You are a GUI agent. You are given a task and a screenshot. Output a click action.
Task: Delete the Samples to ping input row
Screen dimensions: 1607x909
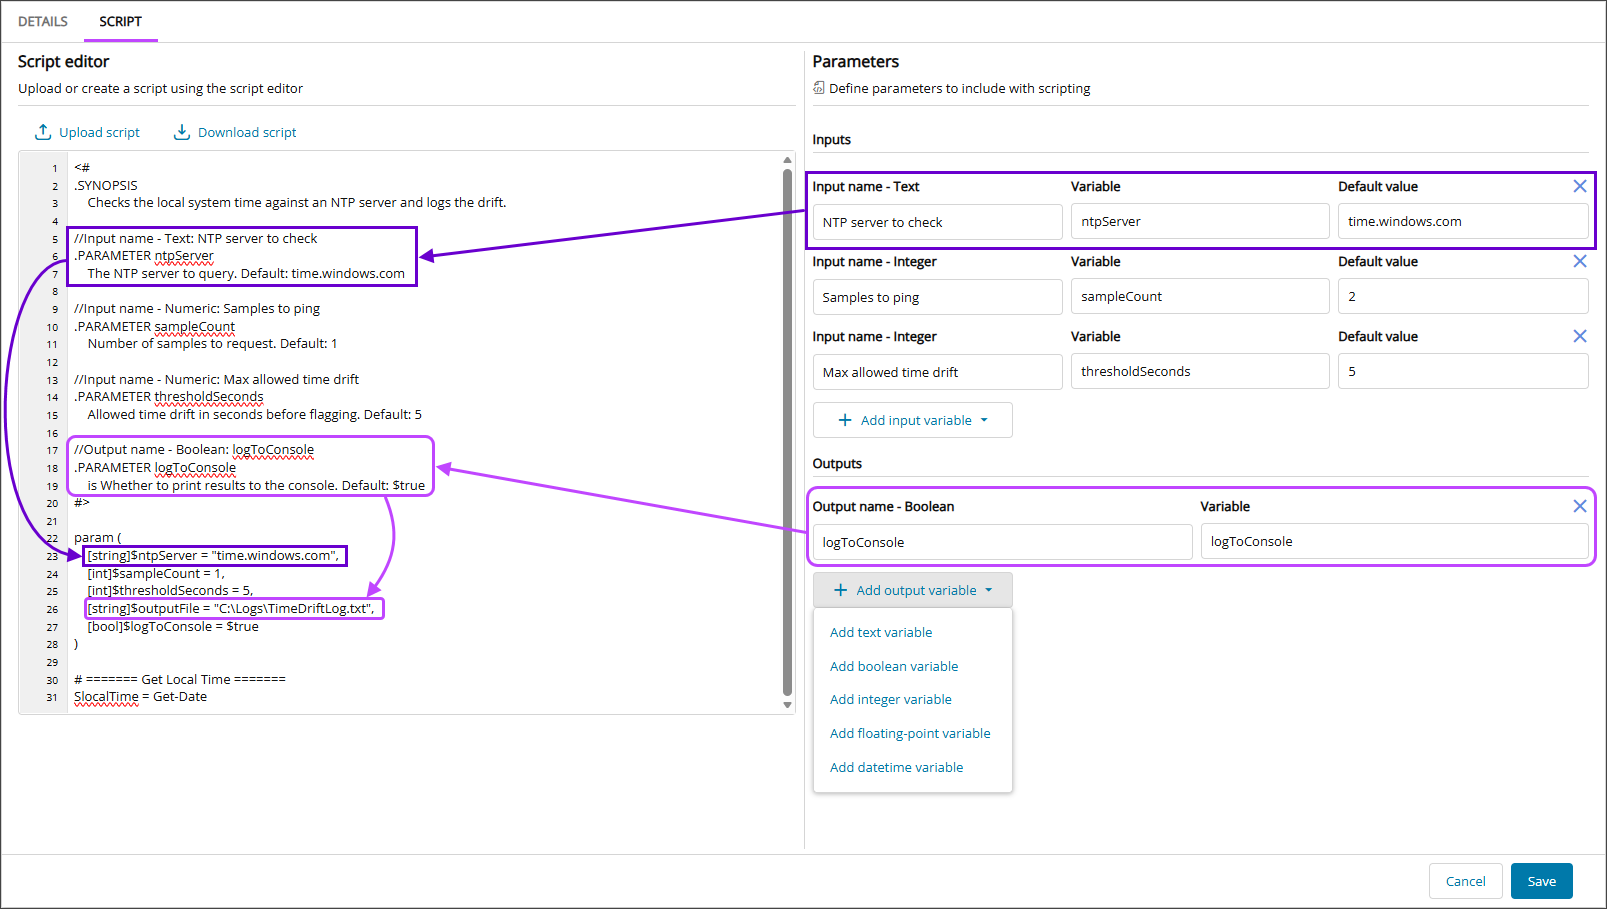tap(1579, 261)
